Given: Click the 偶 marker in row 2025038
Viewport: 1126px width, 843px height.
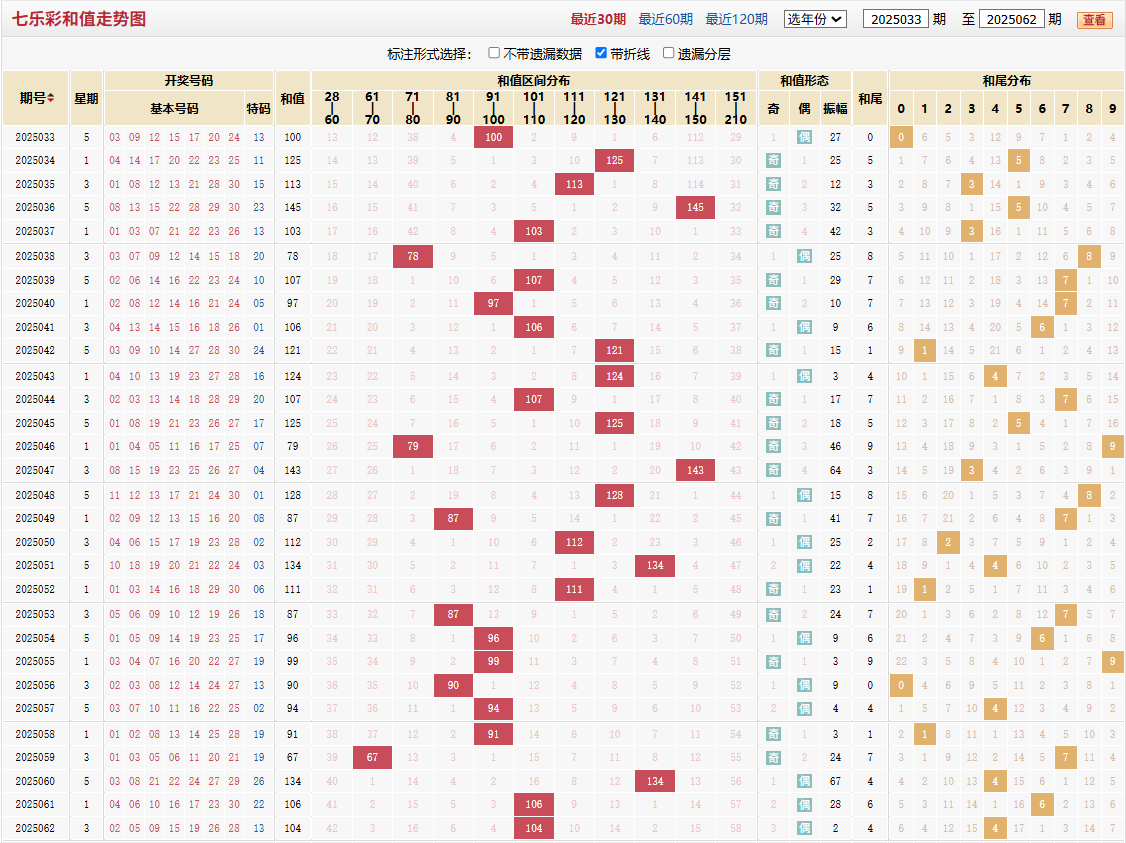Looking at the screenshot, I should coord(804,256).
